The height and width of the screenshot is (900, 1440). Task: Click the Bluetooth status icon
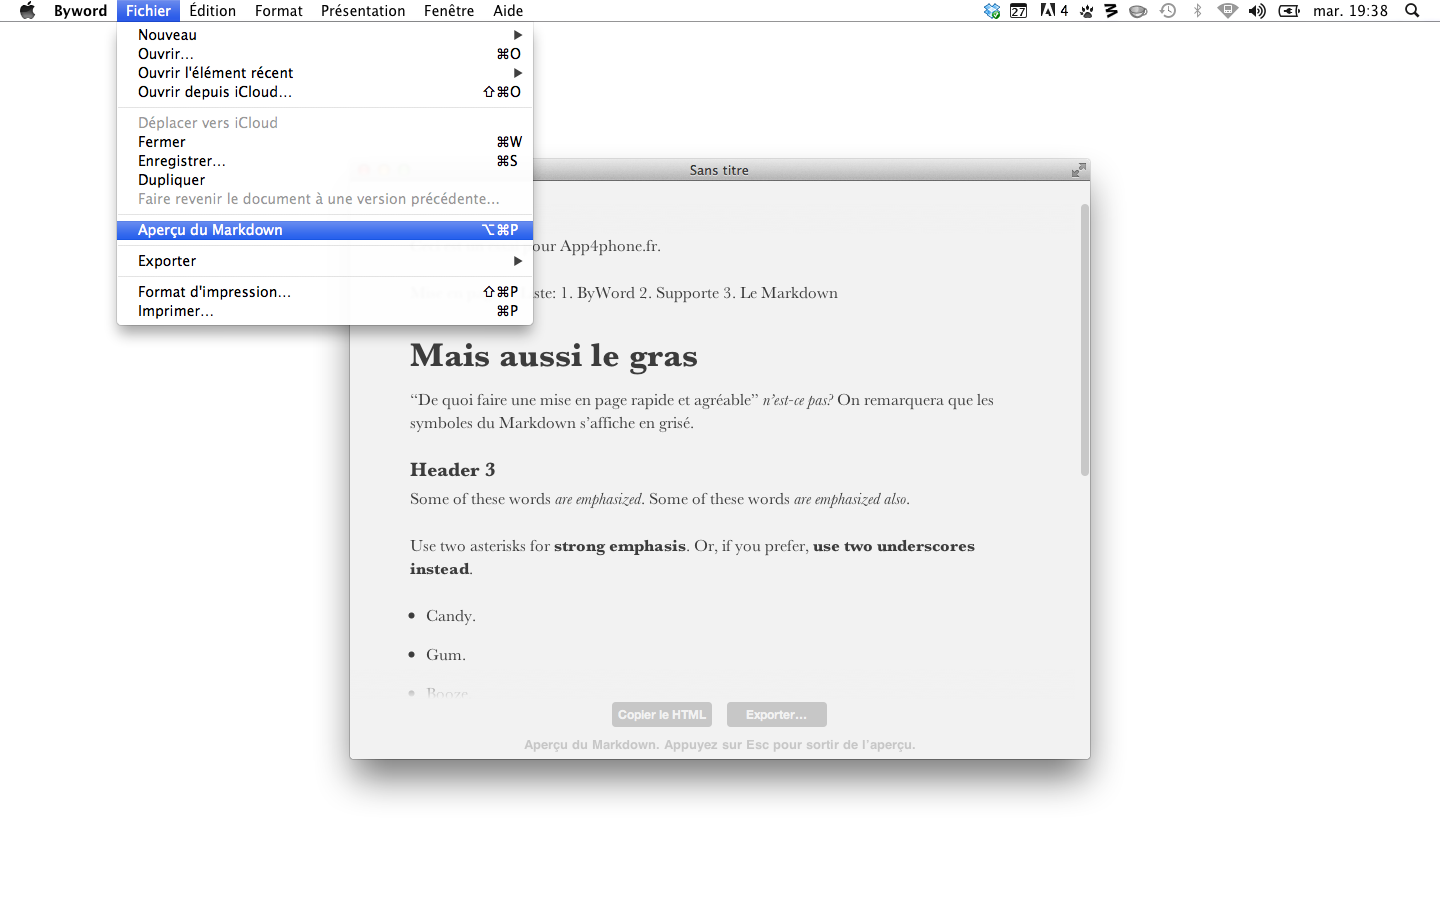tap(1197, 11)
